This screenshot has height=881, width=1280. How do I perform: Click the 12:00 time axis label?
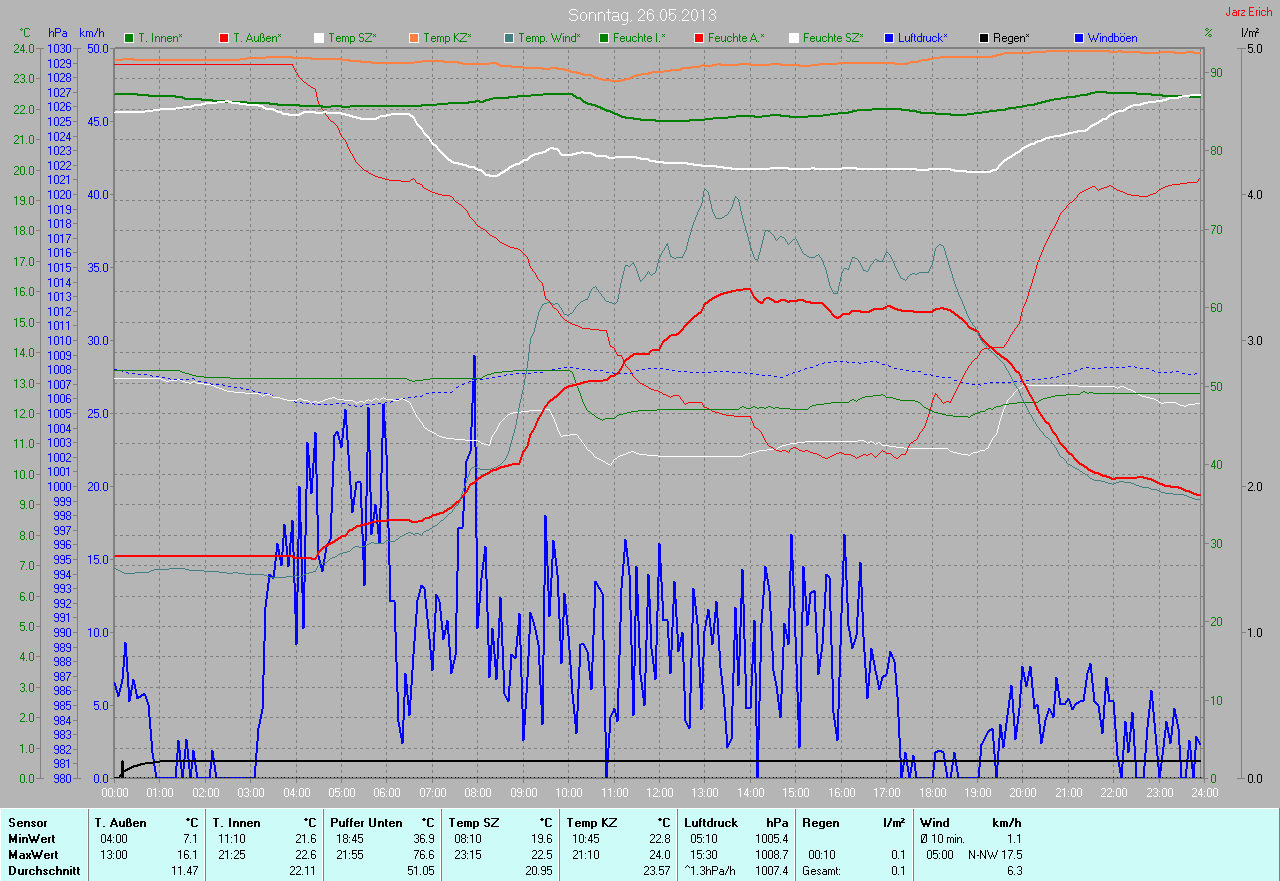click(x=659, y=792)
